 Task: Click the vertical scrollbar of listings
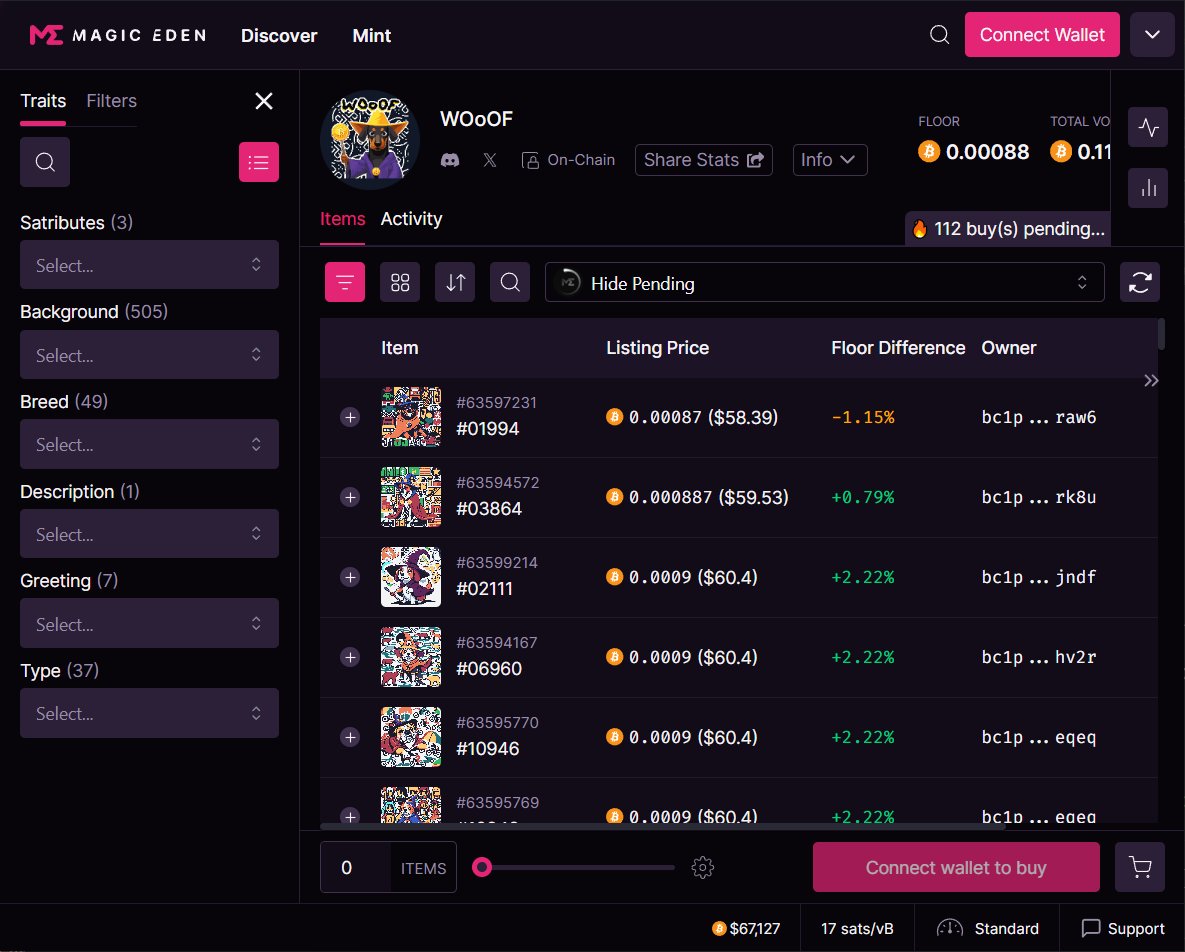(x=1161, y=333)
